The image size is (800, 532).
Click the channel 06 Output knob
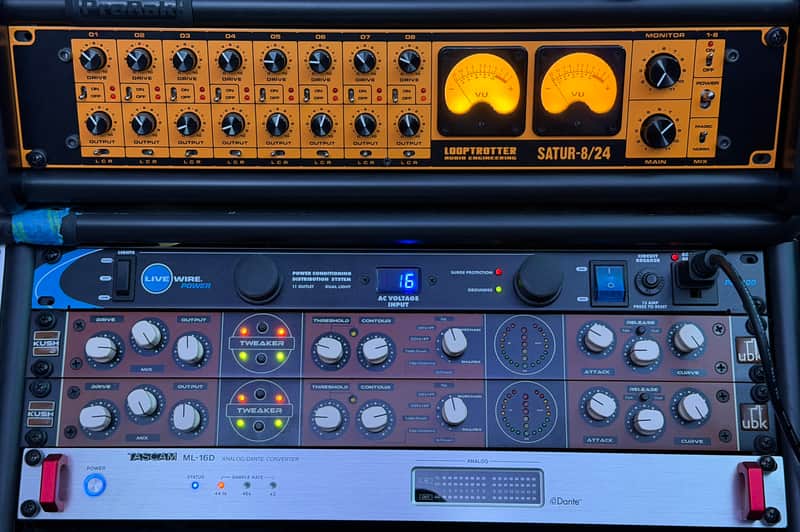pyautogui.click(x=321, y=125)
